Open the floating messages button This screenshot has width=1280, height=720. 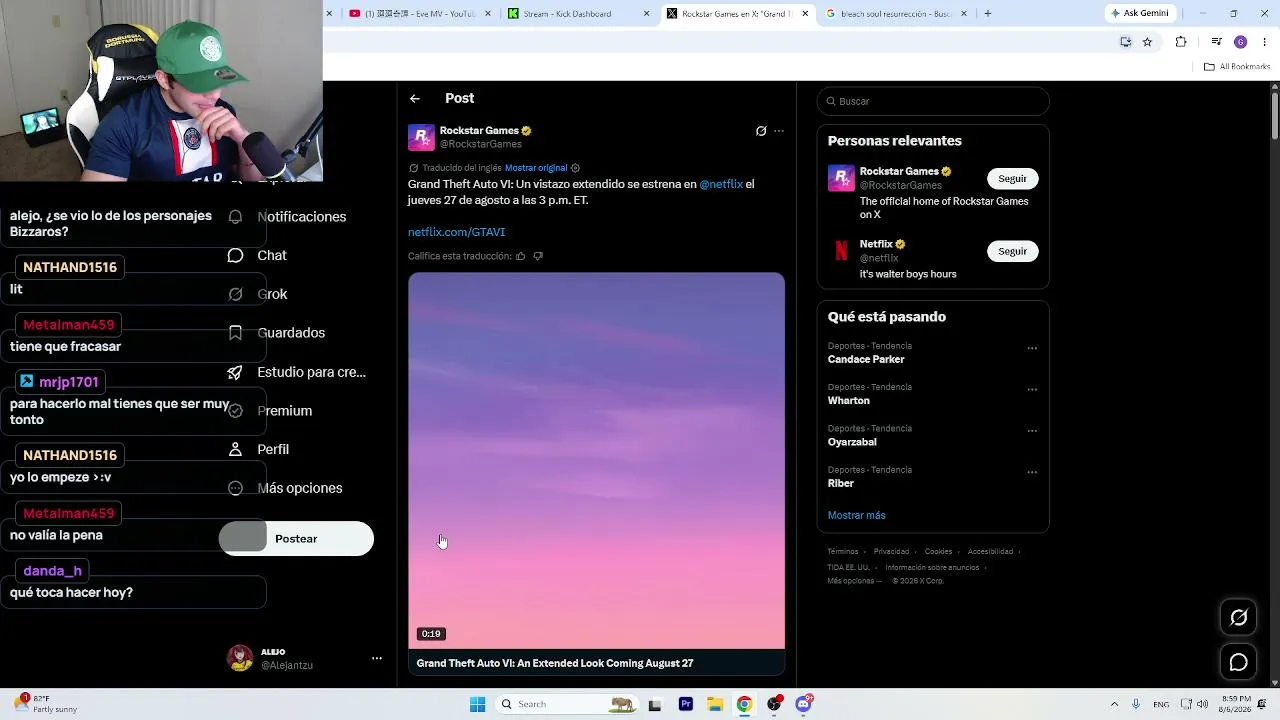(x=1238, y=662)
